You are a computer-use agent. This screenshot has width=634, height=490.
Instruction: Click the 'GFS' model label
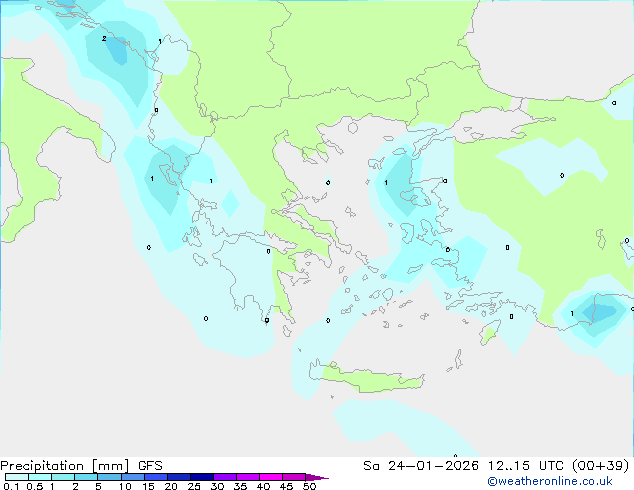pos(150,466)
